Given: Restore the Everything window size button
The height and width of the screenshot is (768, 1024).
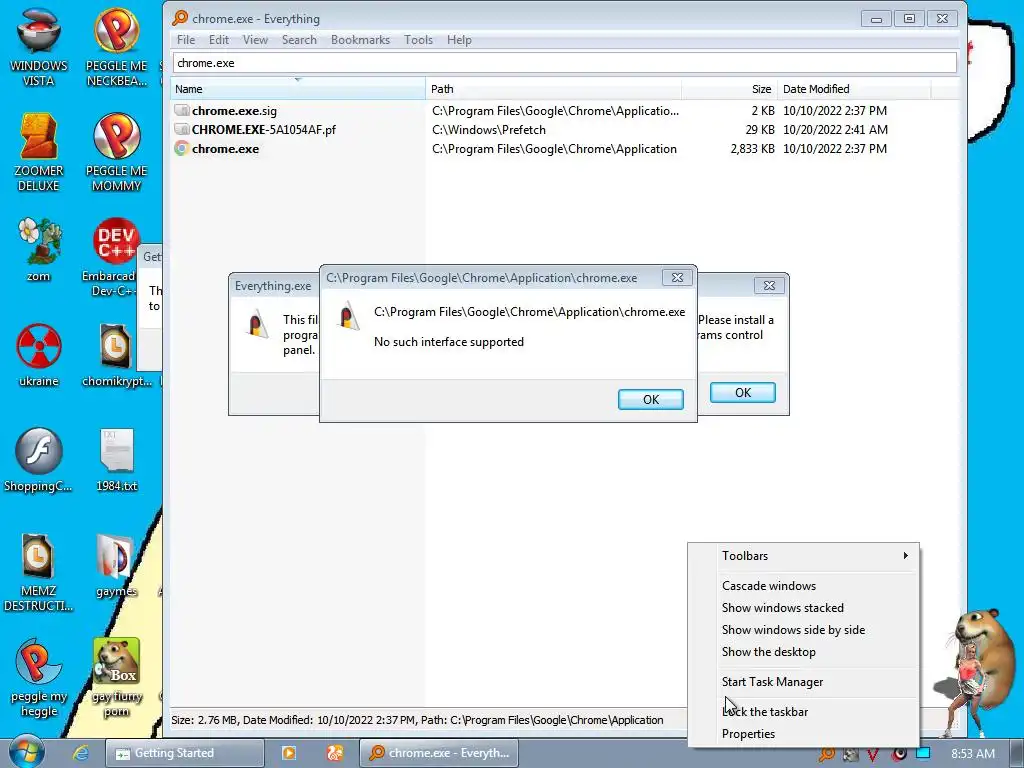Looking at the screenshot, I should [x=908, y=18].
